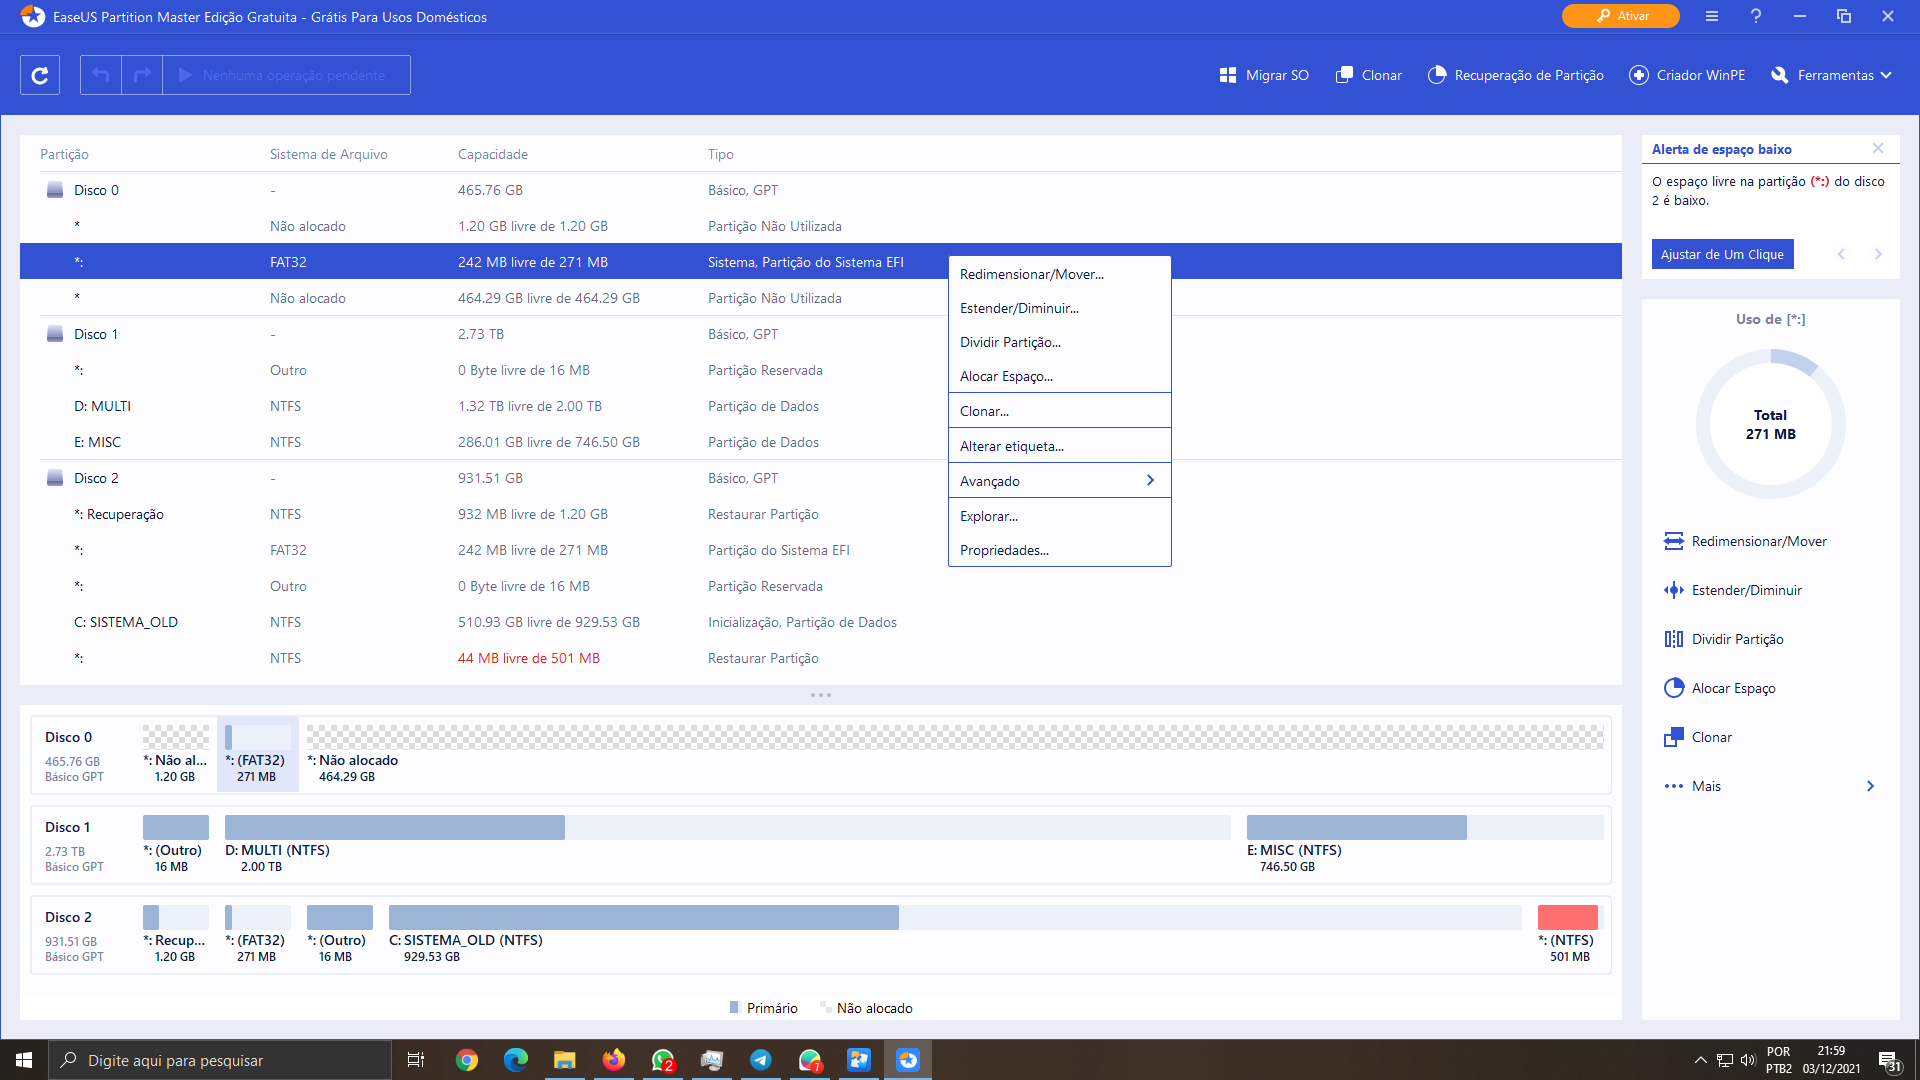Go to previous alert with left chevron

[x=1841, y=254]
